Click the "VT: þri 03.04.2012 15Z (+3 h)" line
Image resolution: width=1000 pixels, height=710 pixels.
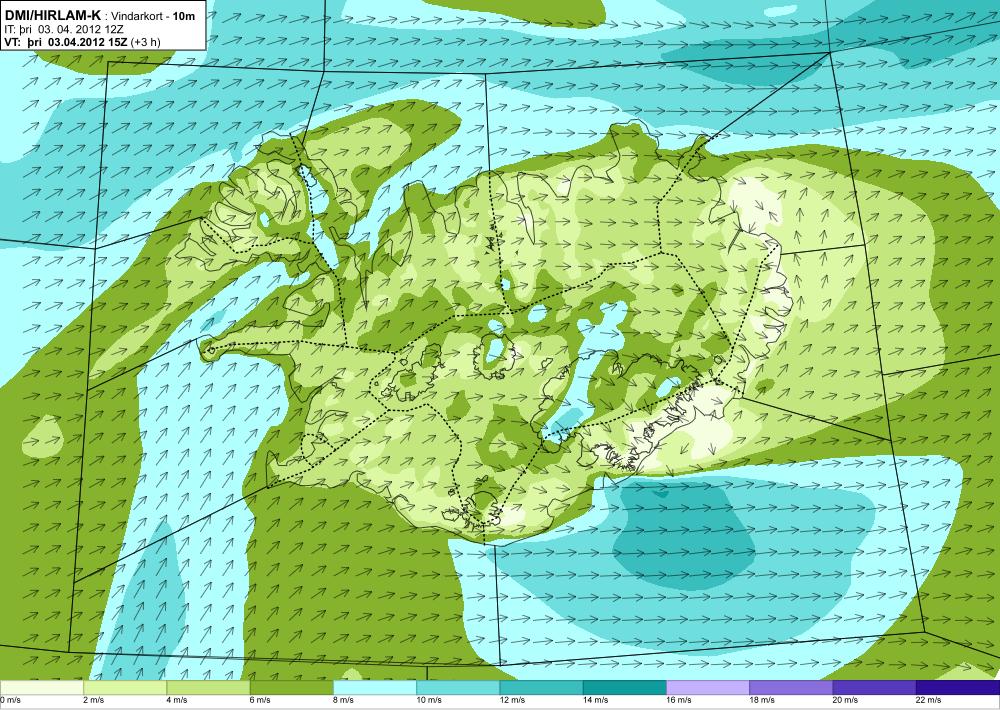pos(82,42)
